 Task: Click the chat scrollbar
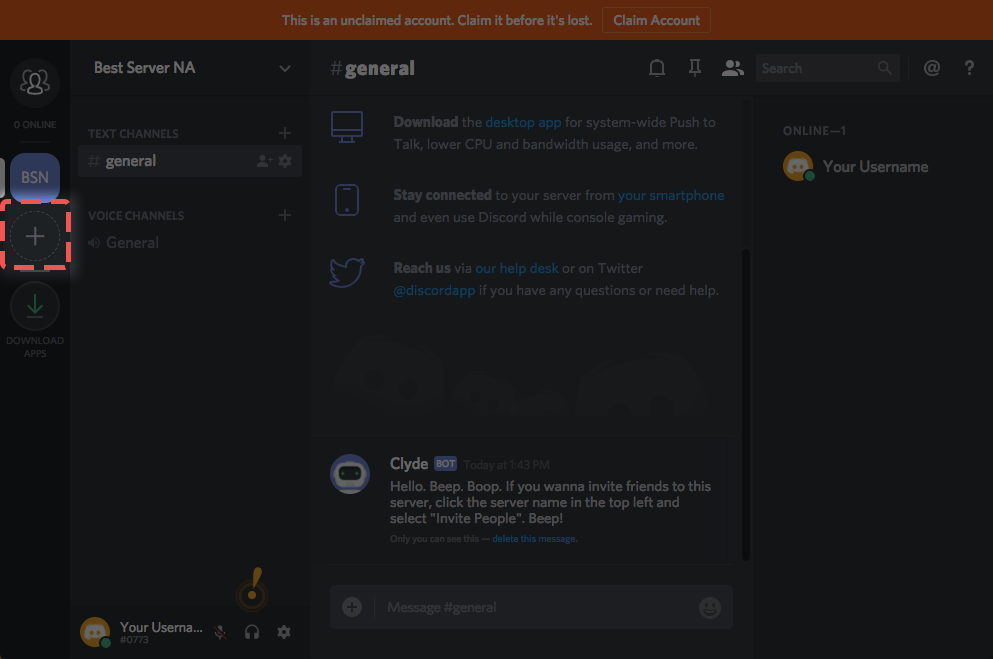746,405
